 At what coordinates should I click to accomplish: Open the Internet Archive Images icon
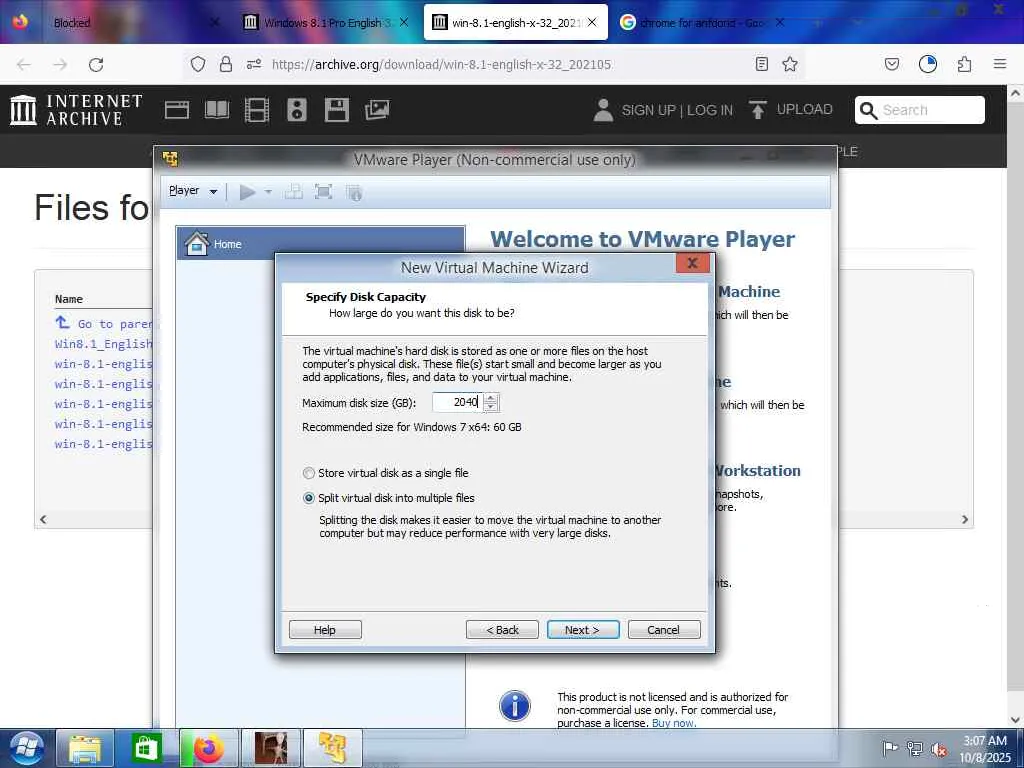(377, 110)
